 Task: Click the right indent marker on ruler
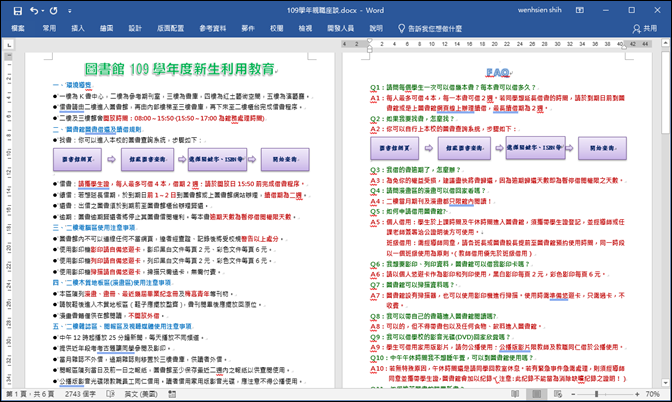coord(624,46)
